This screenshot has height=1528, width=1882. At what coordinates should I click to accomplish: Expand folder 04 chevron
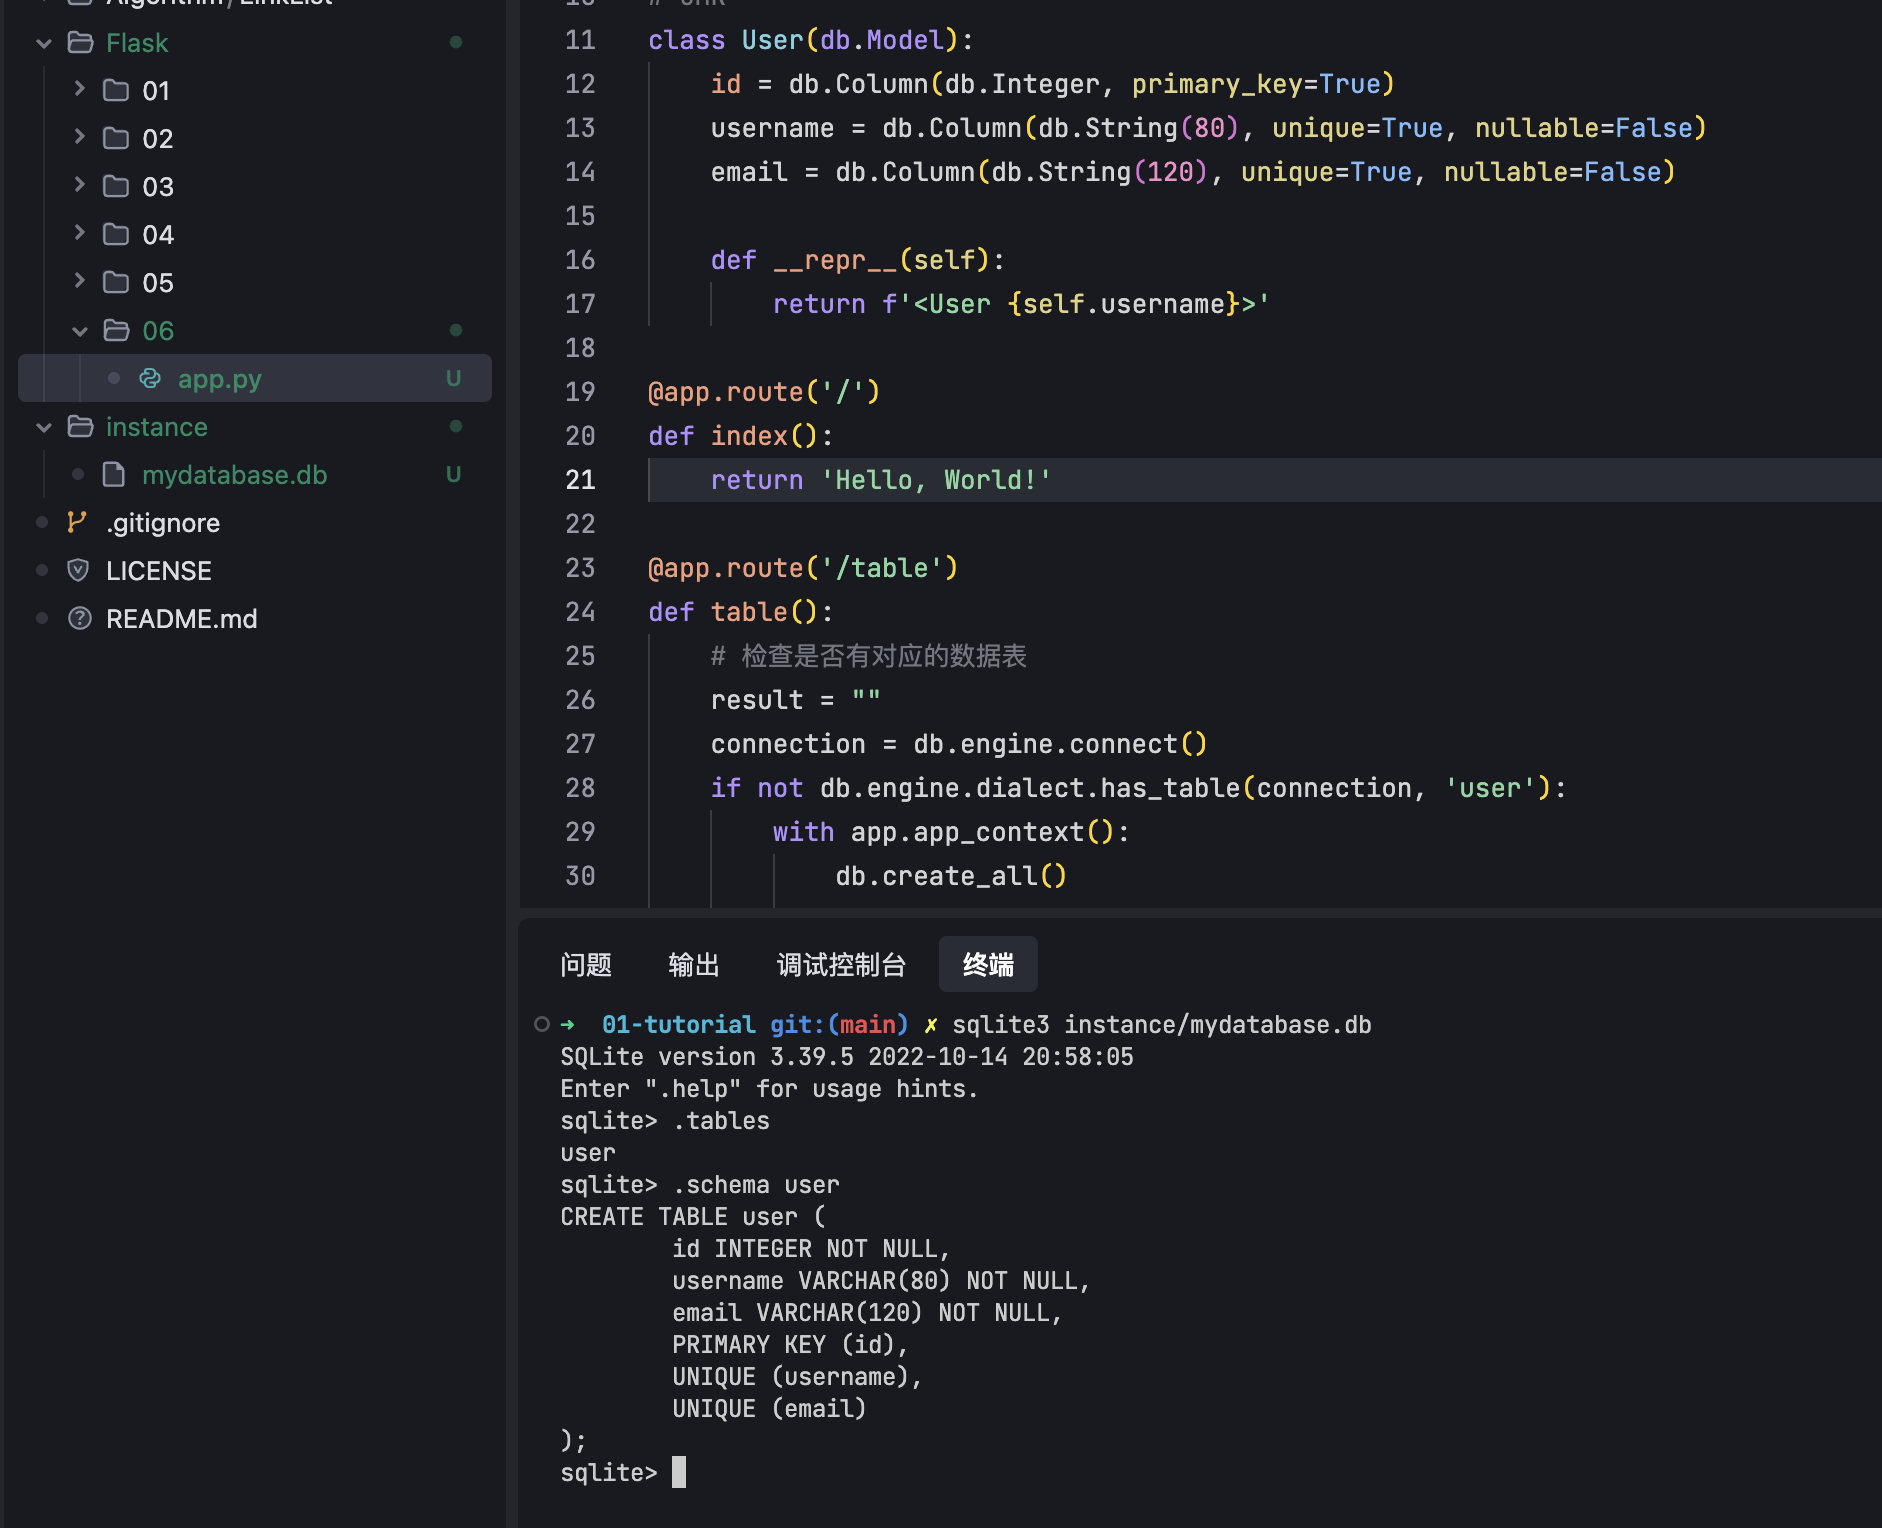pos(80,233)
